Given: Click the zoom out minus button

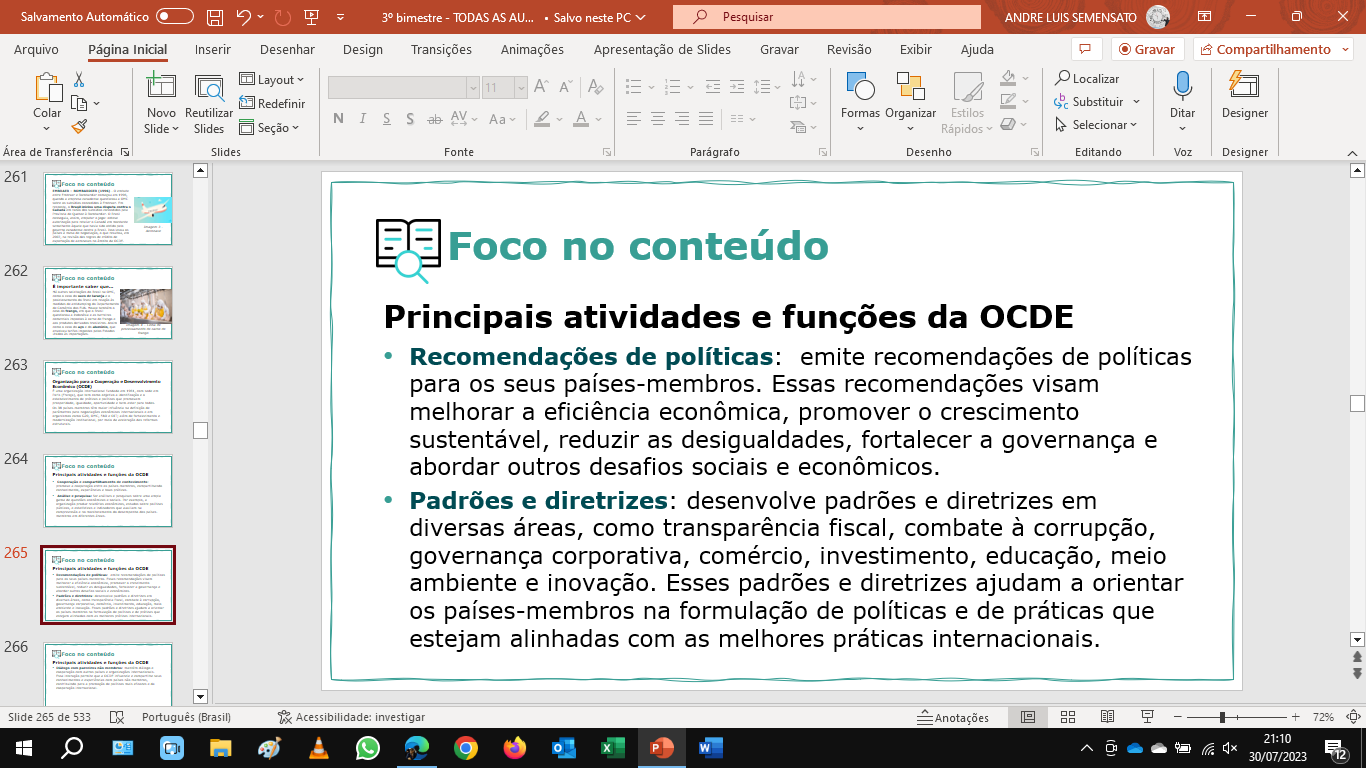Looking at the screenshot, I should pyautogui.click(x=1177, y=717).
